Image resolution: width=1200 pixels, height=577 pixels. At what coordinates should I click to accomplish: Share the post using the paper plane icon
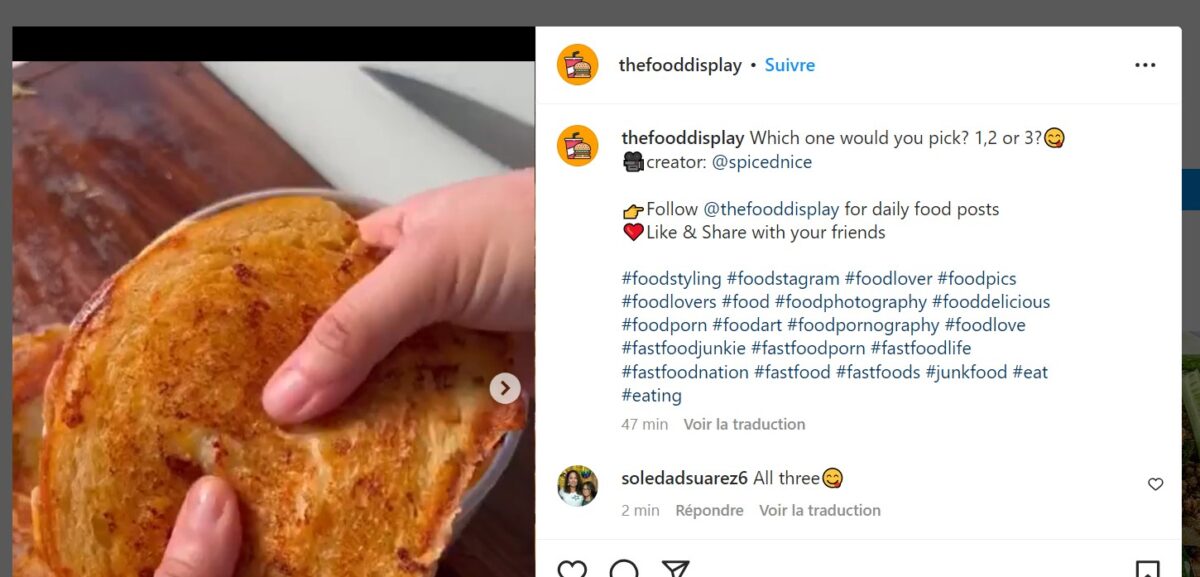click(x=677, y=568)
